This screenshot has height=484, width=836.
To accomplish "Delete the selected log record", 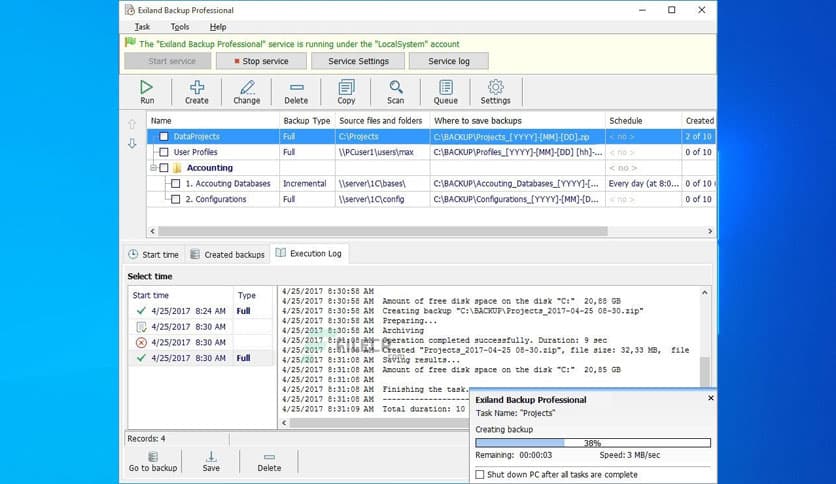I will (269, 462).
